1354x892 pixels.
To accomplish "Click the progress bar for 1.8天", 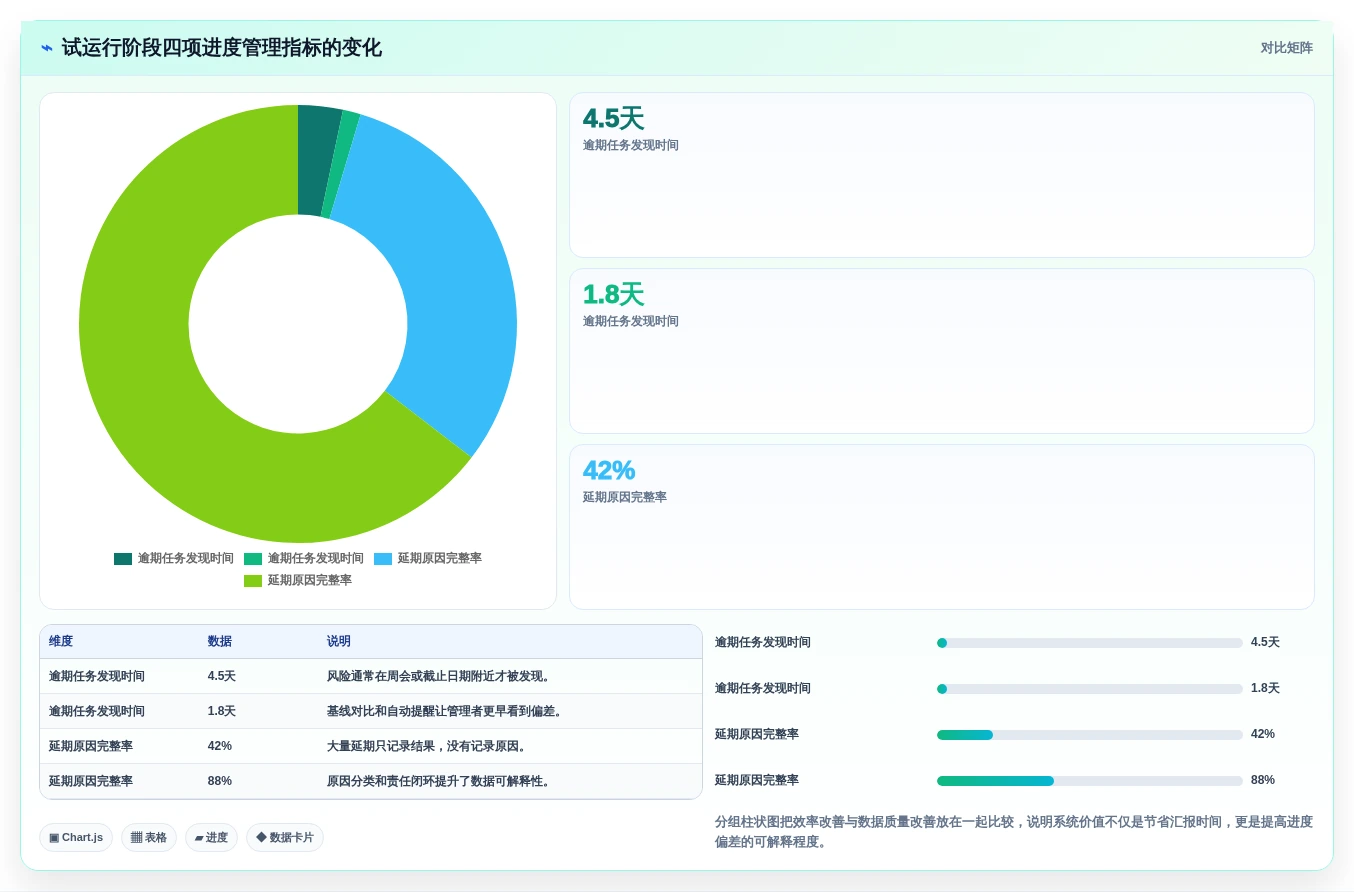I will pos(1090,689).
